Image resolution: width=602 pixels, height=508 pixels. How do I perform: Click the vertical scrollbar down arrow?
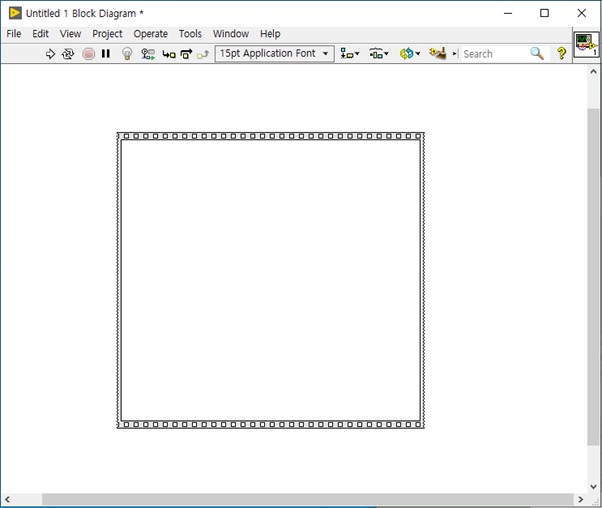[593, 486]
